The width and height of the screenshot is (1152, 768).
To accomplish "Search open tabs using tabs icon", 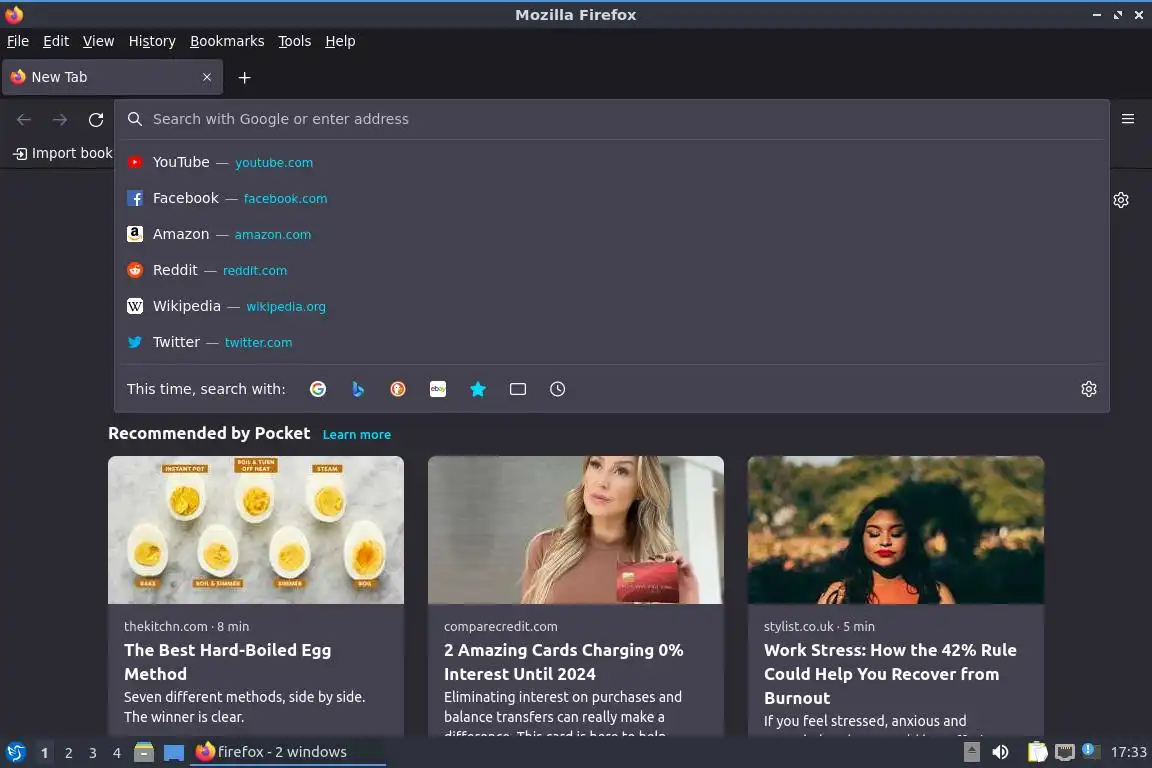I will pos(518,389).
